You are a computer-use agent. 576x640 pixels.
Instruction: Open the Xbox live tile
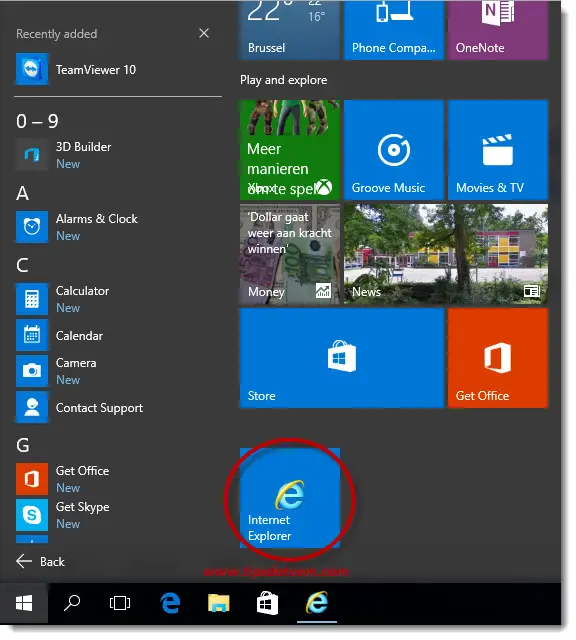point(290,150)
